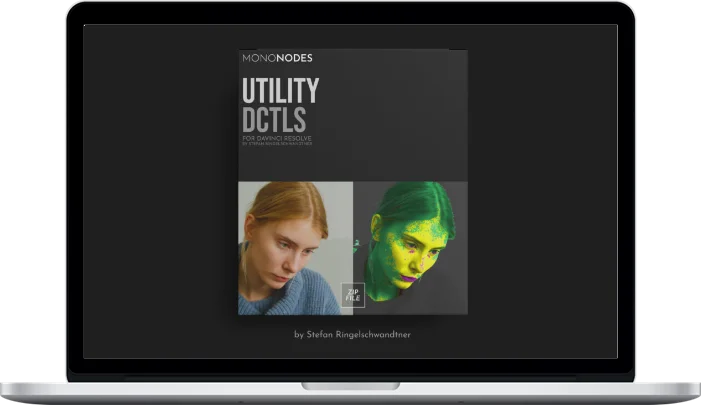Open 'by Stefan Ringelschwandtner' caption below cover
Image resolution: width=701 pixels, height=405 pixels.
[352, 334]
